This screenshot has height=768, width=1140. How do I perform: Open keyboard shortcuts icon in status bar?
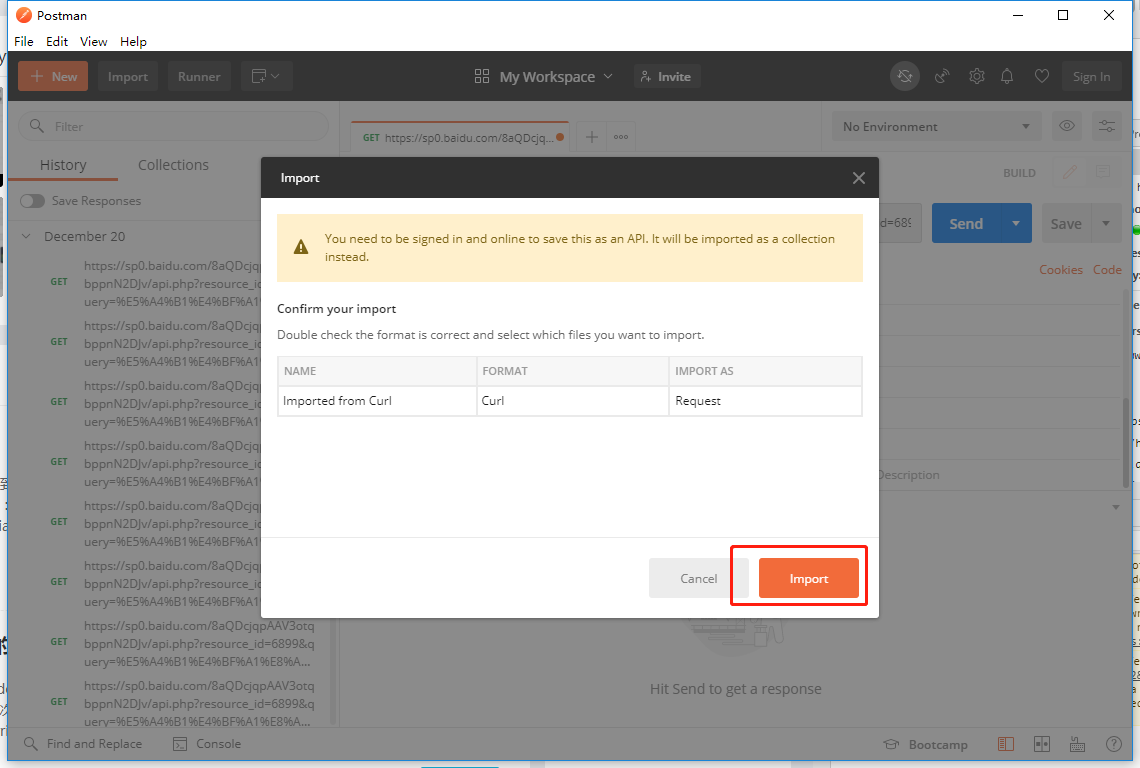1077,744
